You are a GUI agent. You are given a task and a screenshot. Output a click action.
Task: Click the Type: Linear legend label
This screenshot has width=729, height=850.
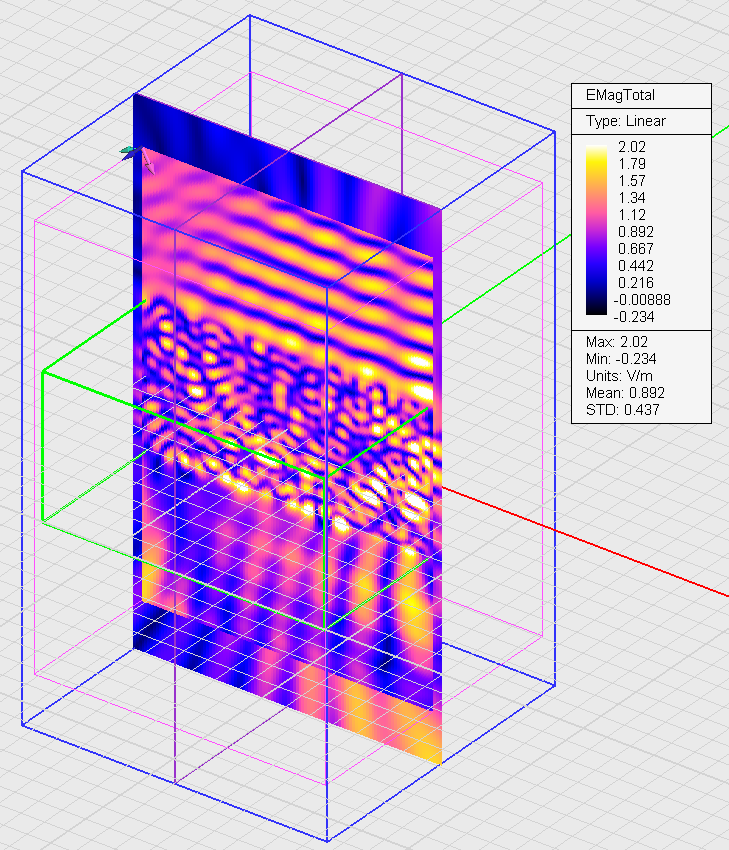point(625,121)
